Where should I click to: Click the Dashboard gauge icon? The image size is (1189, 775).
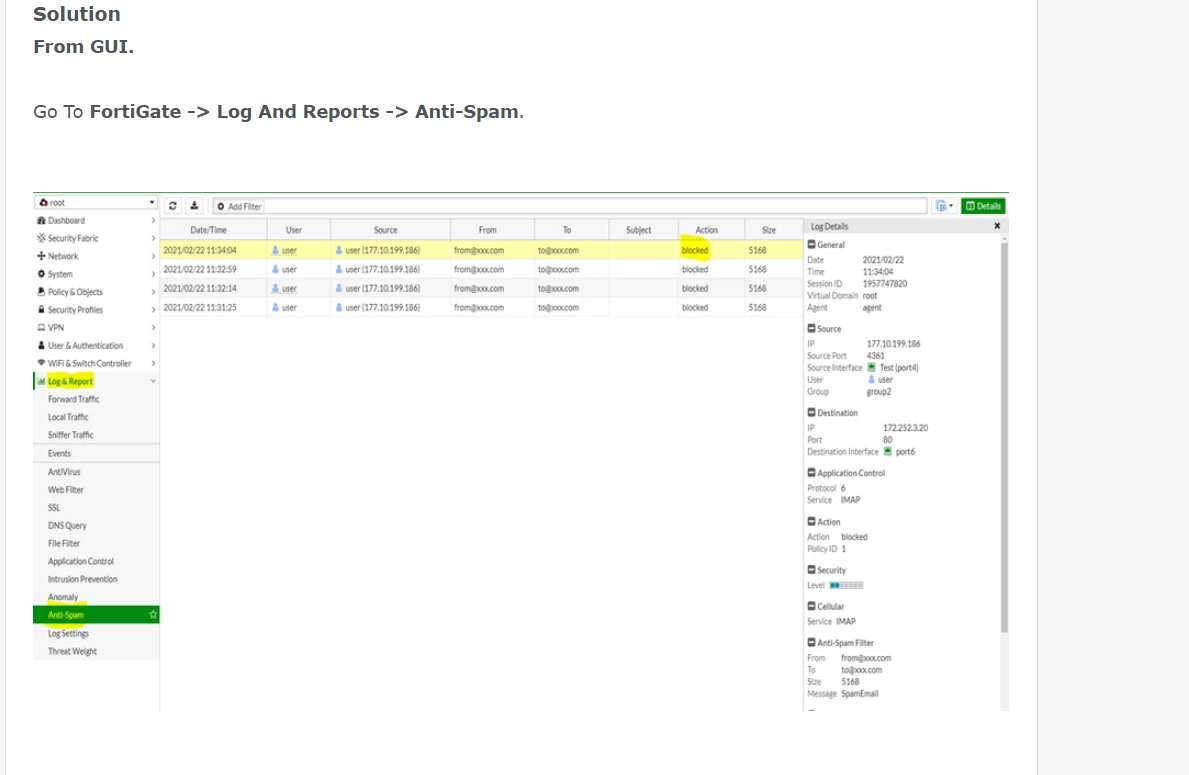(41, 221)
